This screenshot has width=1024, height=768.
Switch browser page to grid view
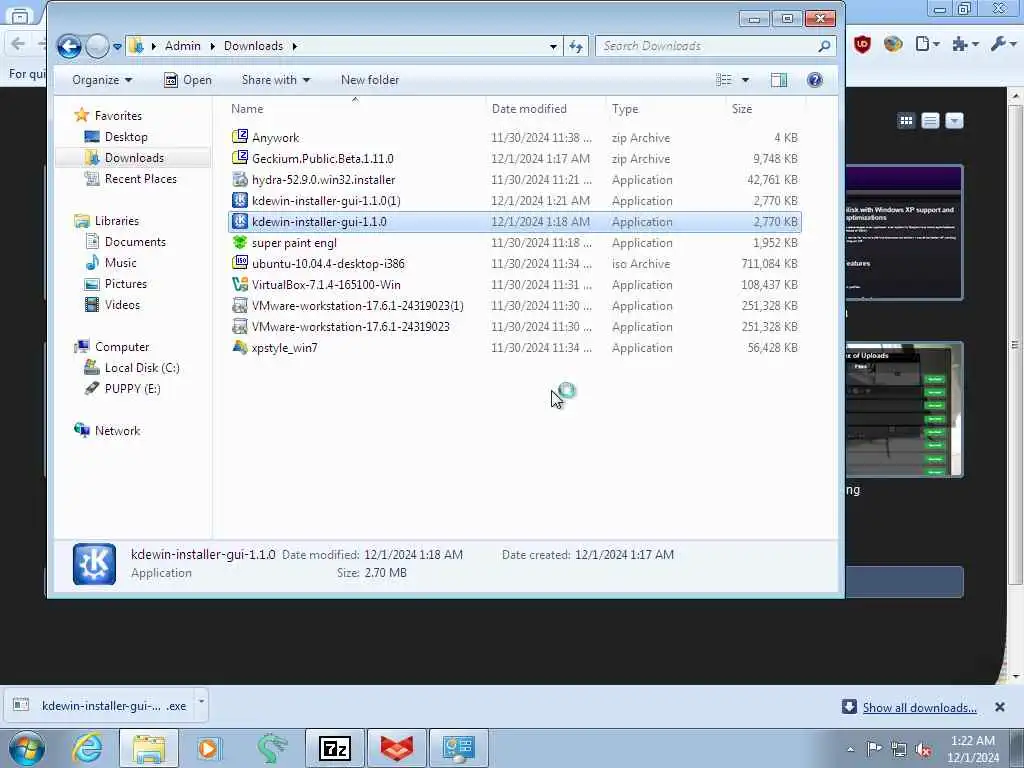(x=906, y=121)
